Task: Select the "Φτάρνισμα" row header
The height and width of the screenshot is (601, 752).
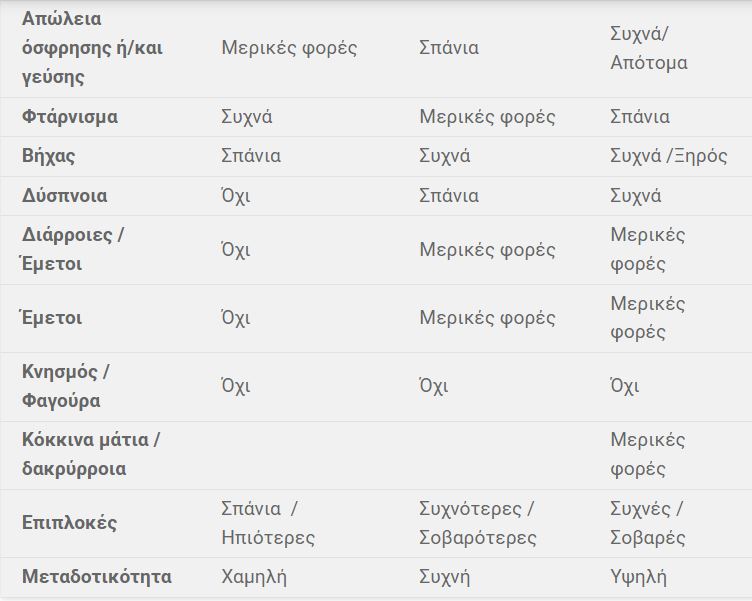Action: pos(70,117)
